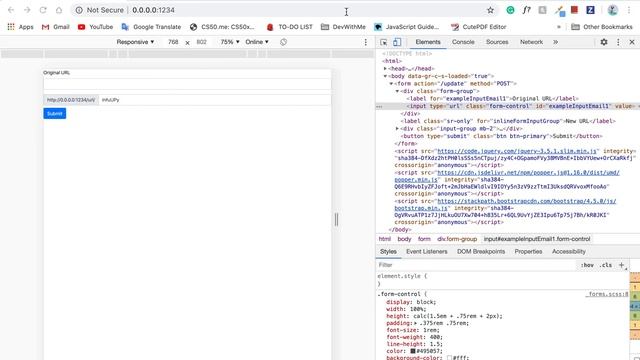Toggle :hov element state panel
The height and width of the screenshot is (360, 640).
click(587, 265)
